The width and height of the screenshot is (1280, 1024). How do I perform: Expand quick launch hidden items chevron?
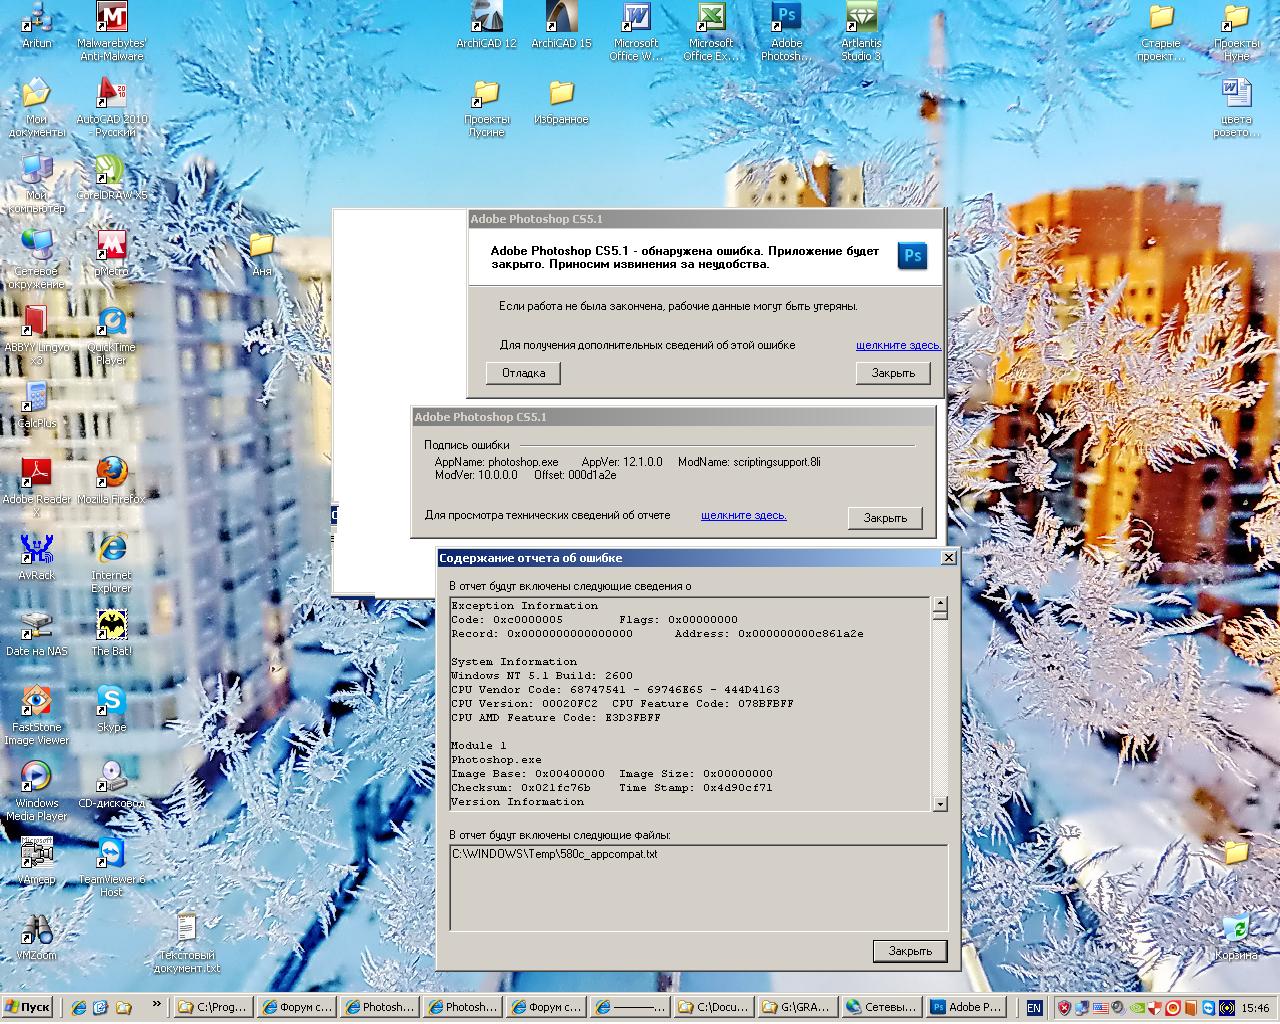point(156,1003)
